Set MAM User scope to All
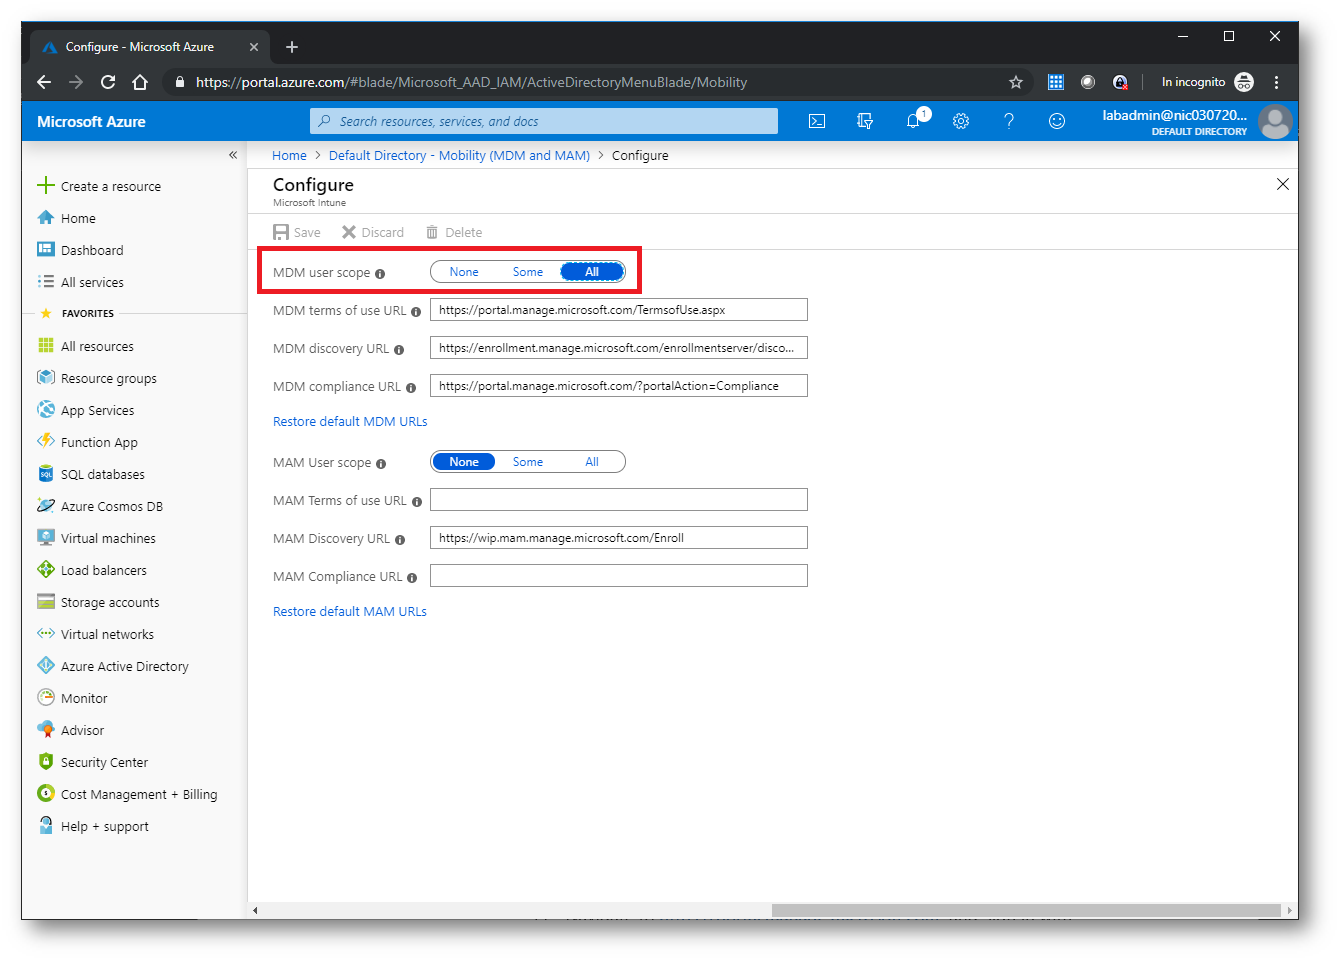The height and width of the screenshot is (962, 1341). (x=592, y=462)
